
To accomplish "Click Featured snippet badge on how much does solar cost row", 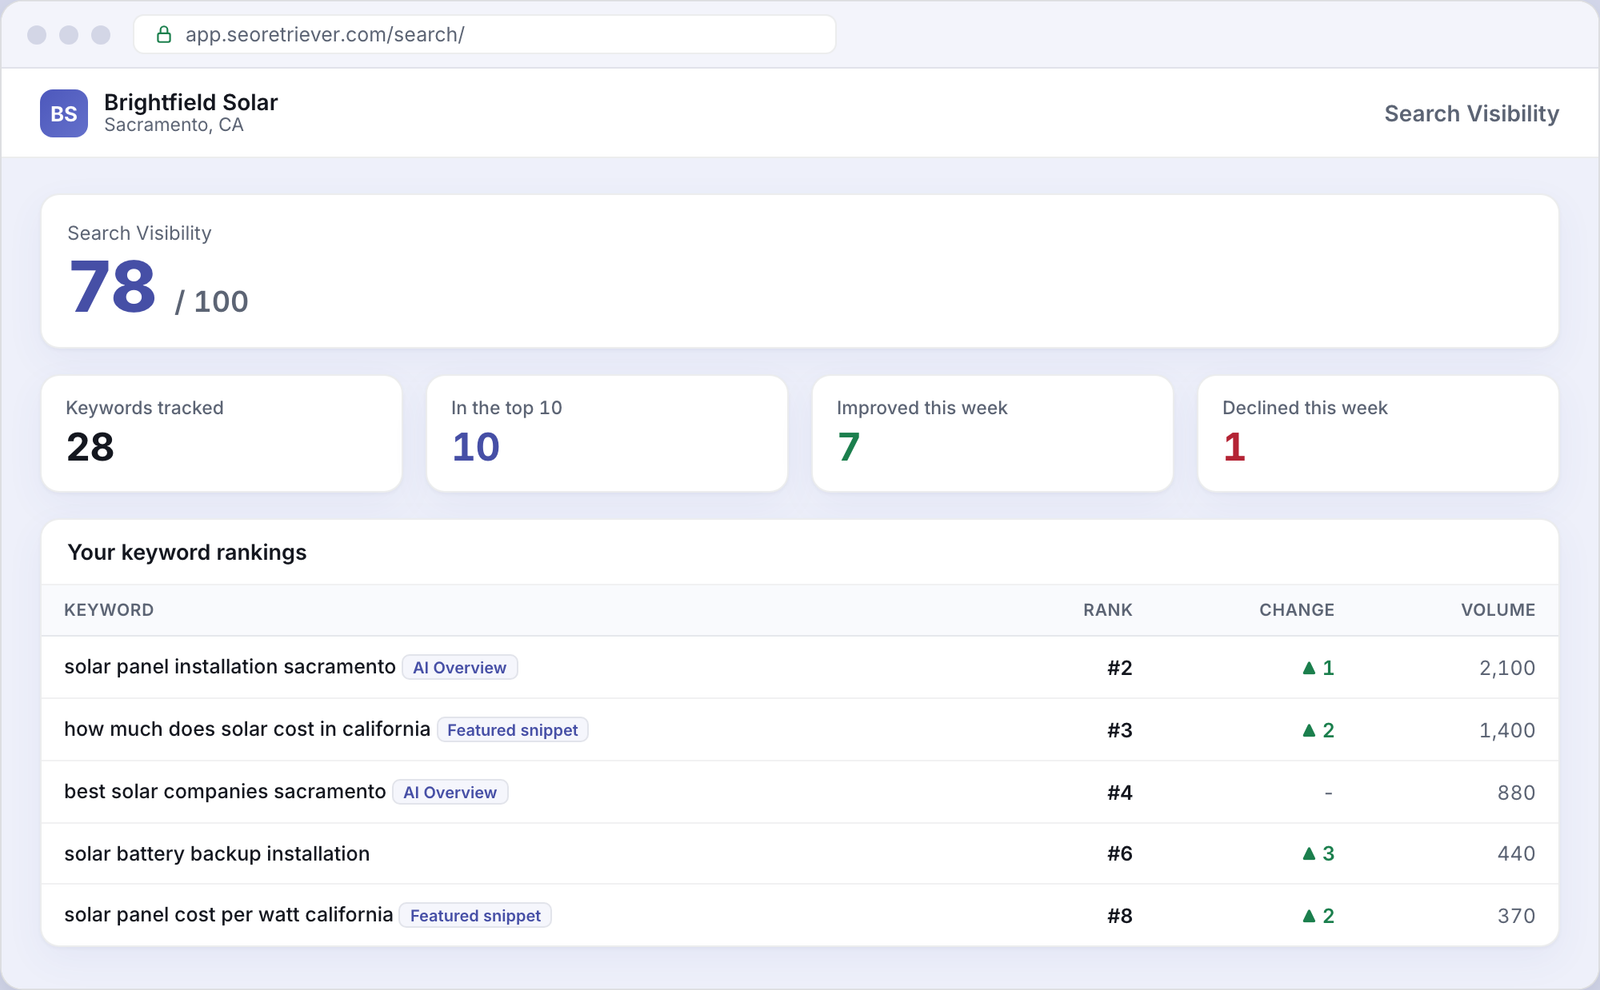I will point(512,730).
